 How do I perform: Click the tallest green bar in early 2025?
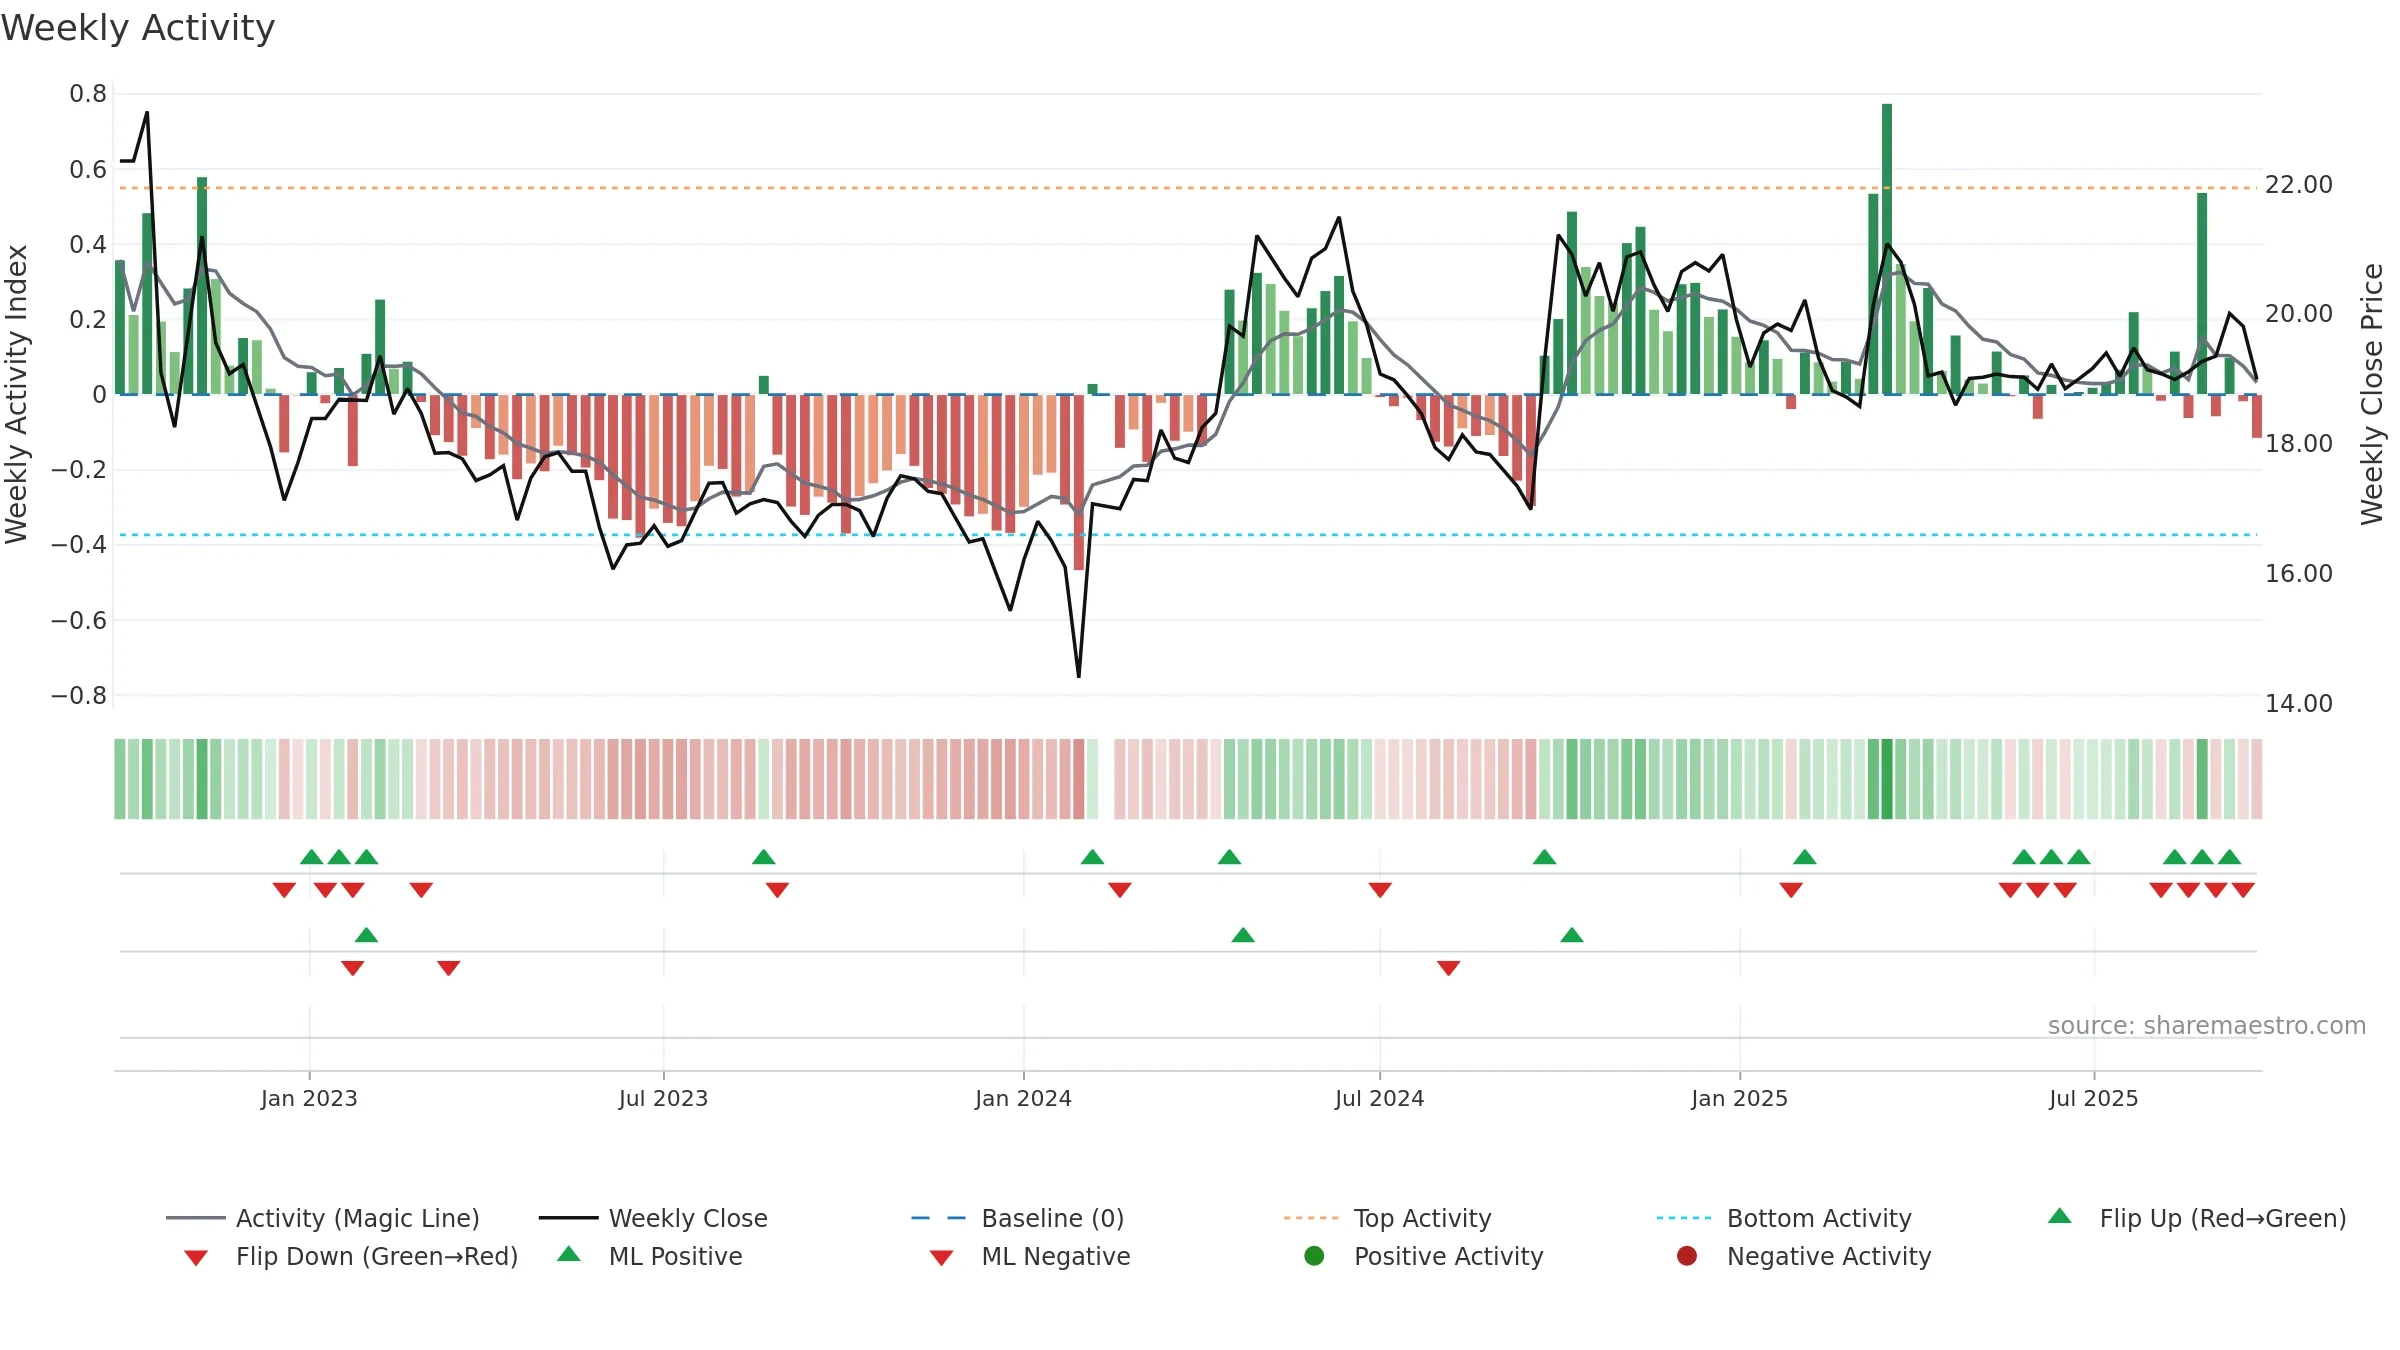[x=1886, y=249]
